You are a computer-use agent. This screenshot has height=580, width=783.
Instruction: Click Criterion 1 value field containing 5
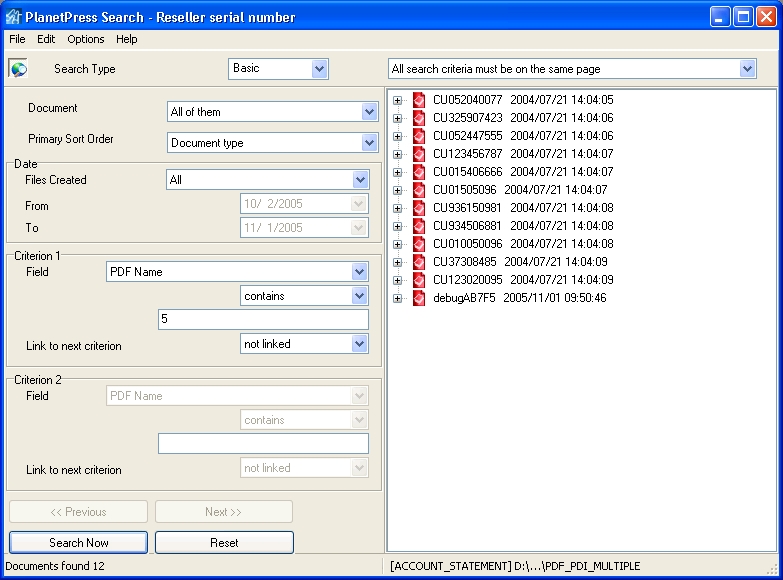(263, 319)
